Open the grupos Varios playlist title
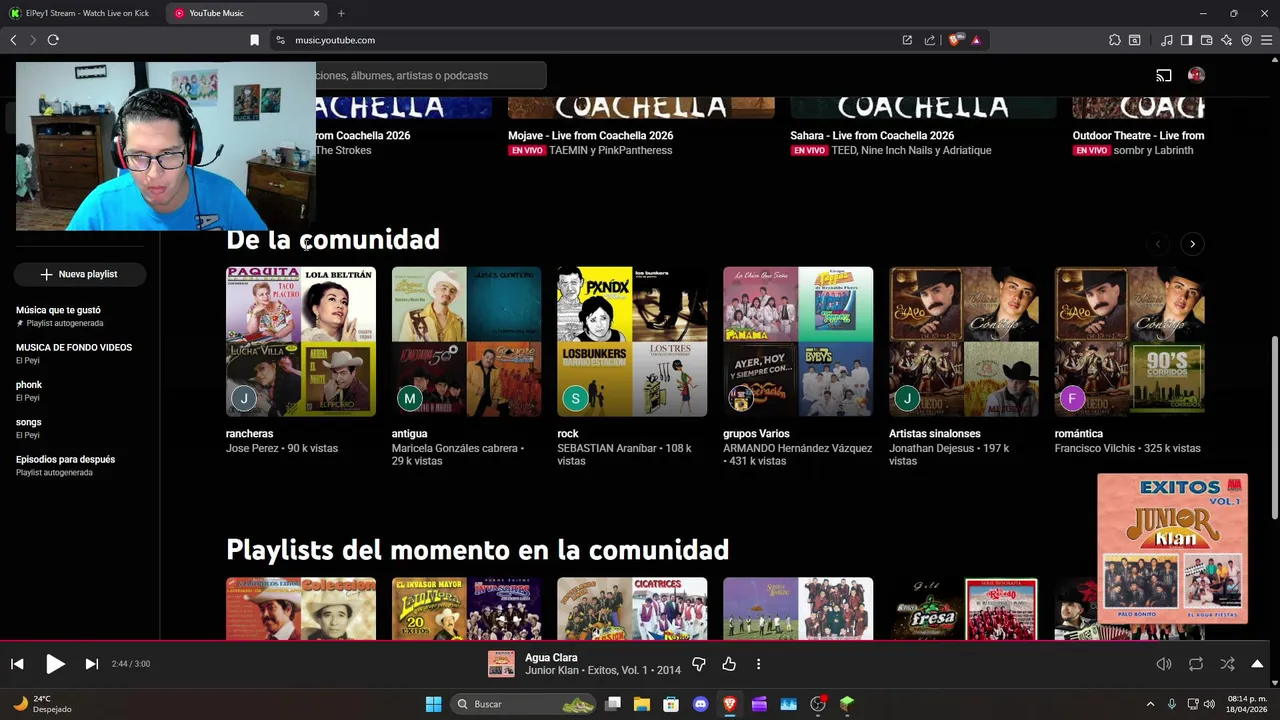The image size is (1280, 720). tap(756, 434)
